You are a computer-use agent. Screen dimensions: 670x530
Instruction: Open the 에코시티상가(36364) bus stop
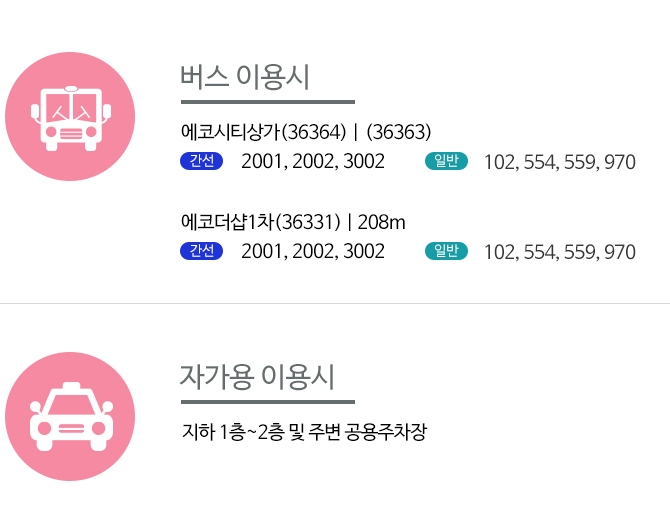[x=264, y=132]
